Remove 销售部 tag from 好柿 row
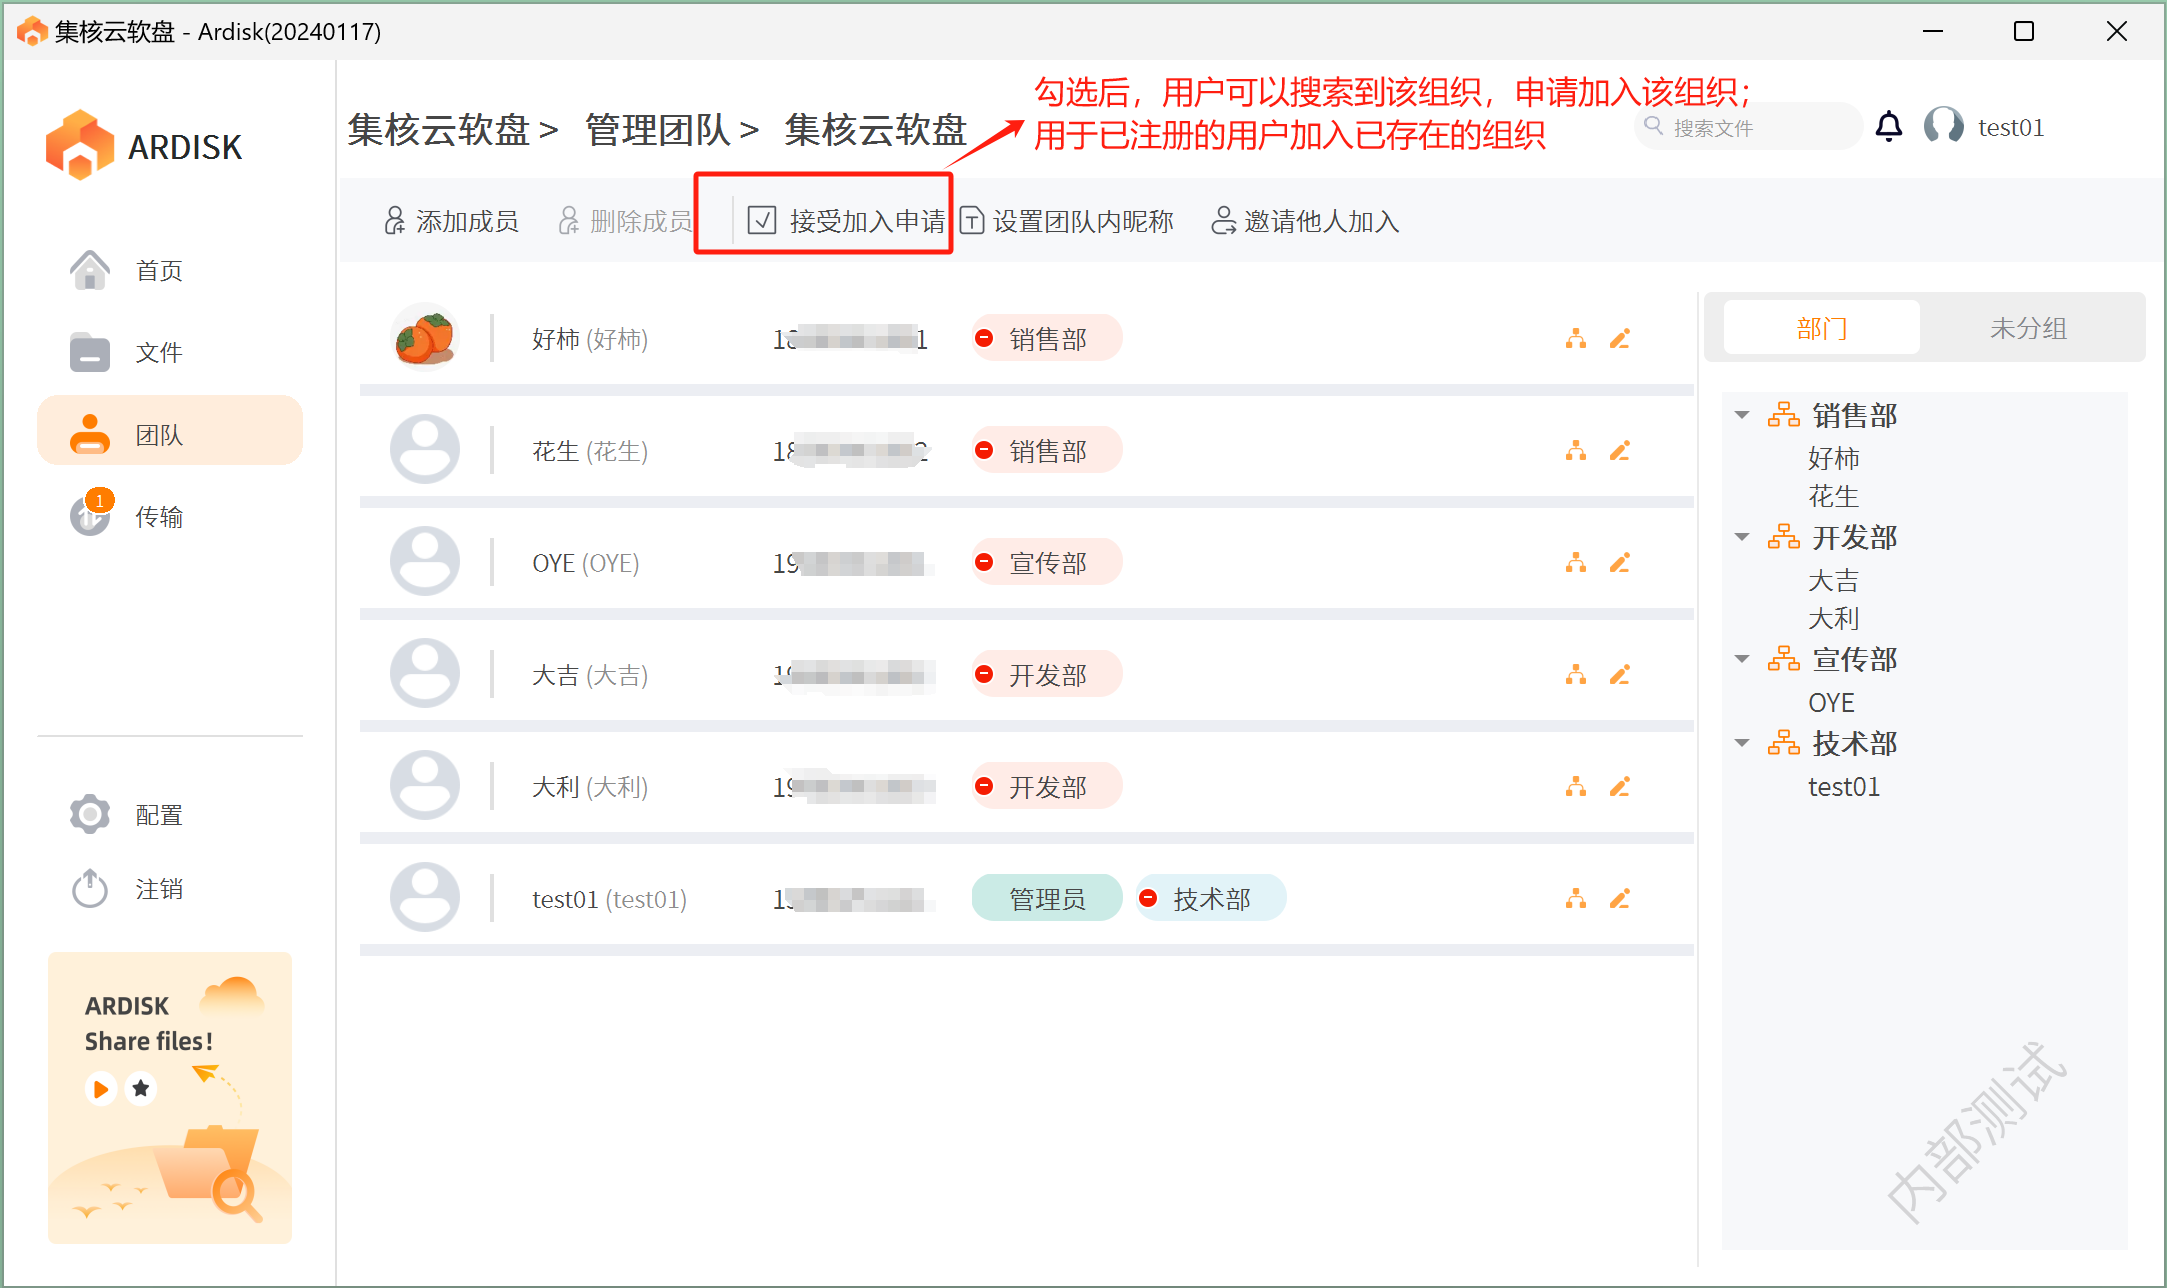This screenshot has height=1288, width=2167. coord(984,339)
